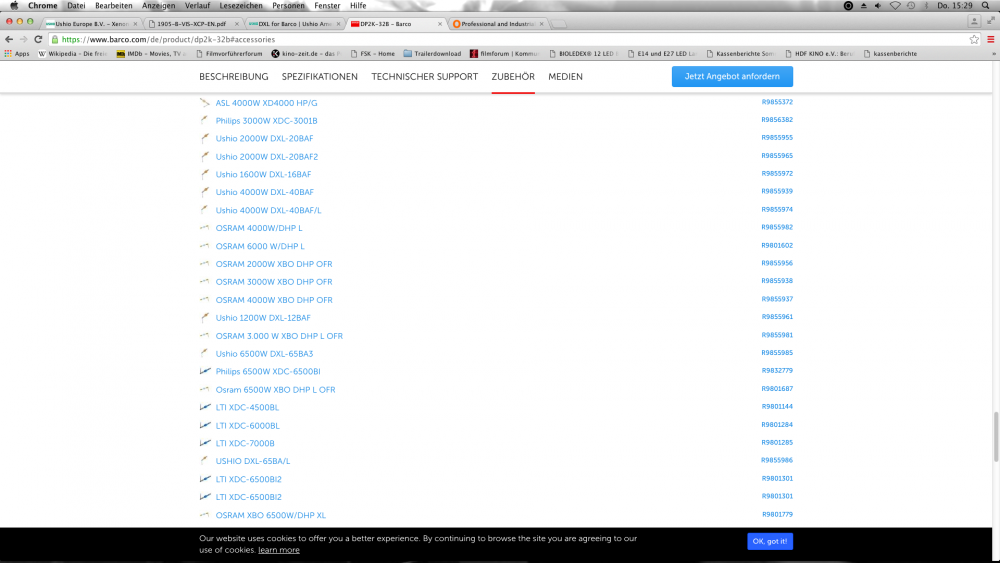Screen dimensions: 1000x563
Task: Open the Verlauf menu in menu bar
Action: [197, 6]
